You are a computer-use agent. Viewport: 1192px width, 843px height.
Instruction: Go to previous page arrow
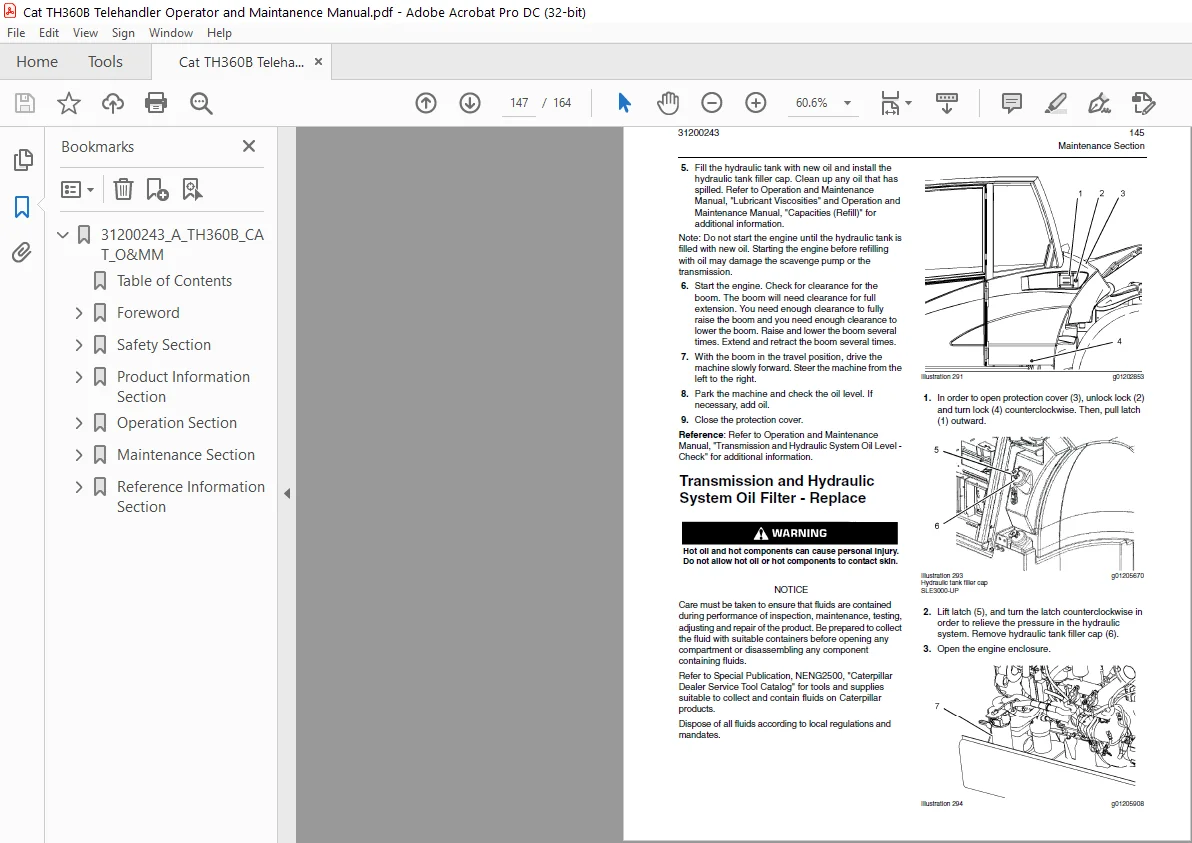[426, 103]
